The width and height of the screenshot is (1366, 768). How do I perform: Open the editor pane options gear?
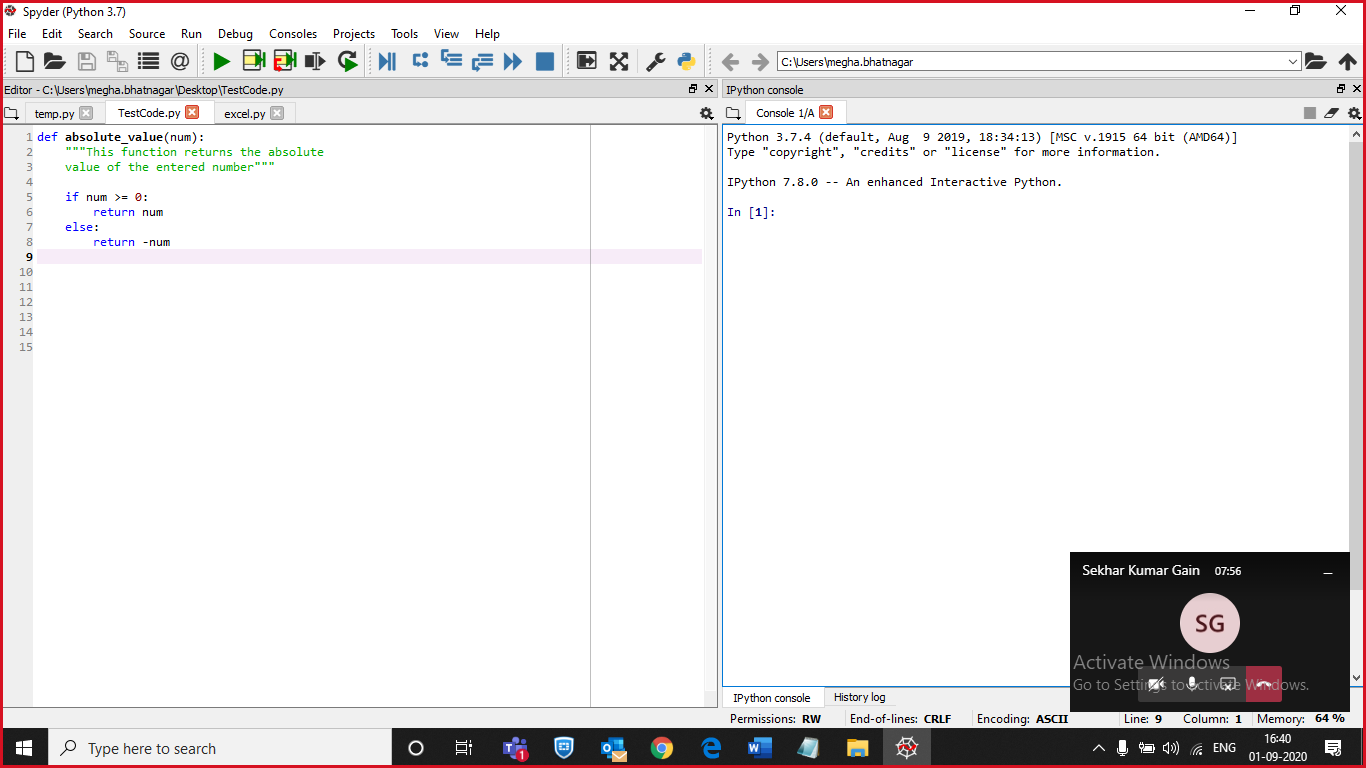click(x=706, y=114)
